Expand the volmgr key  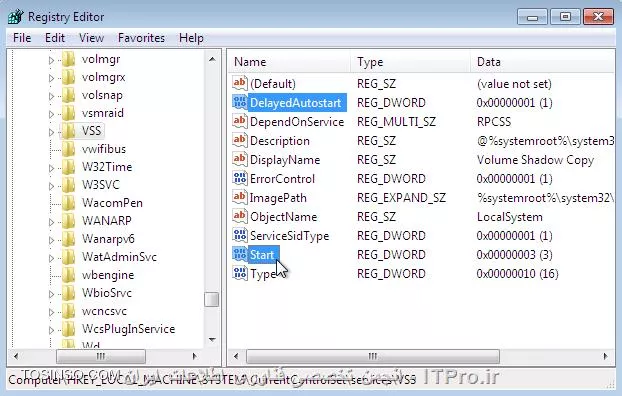(51, 60)
